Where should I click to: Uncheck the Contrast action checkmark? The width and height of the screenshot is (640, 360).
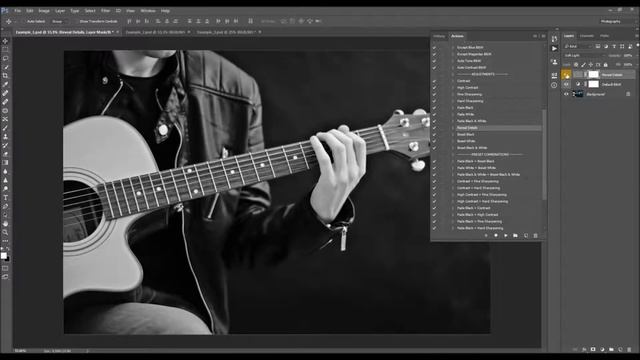point(434,81)
